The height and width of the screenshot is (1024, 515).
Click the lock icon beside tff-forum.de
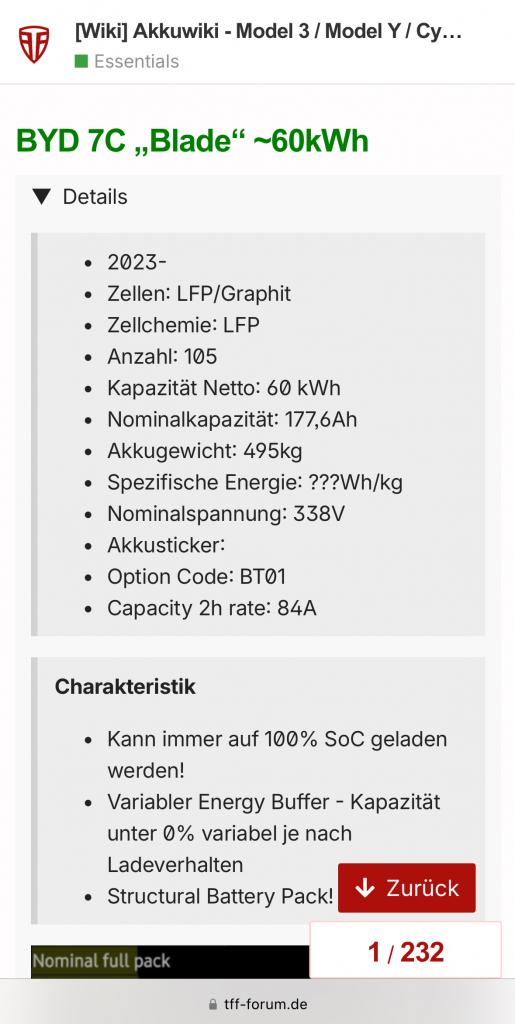coord(212,1004)
